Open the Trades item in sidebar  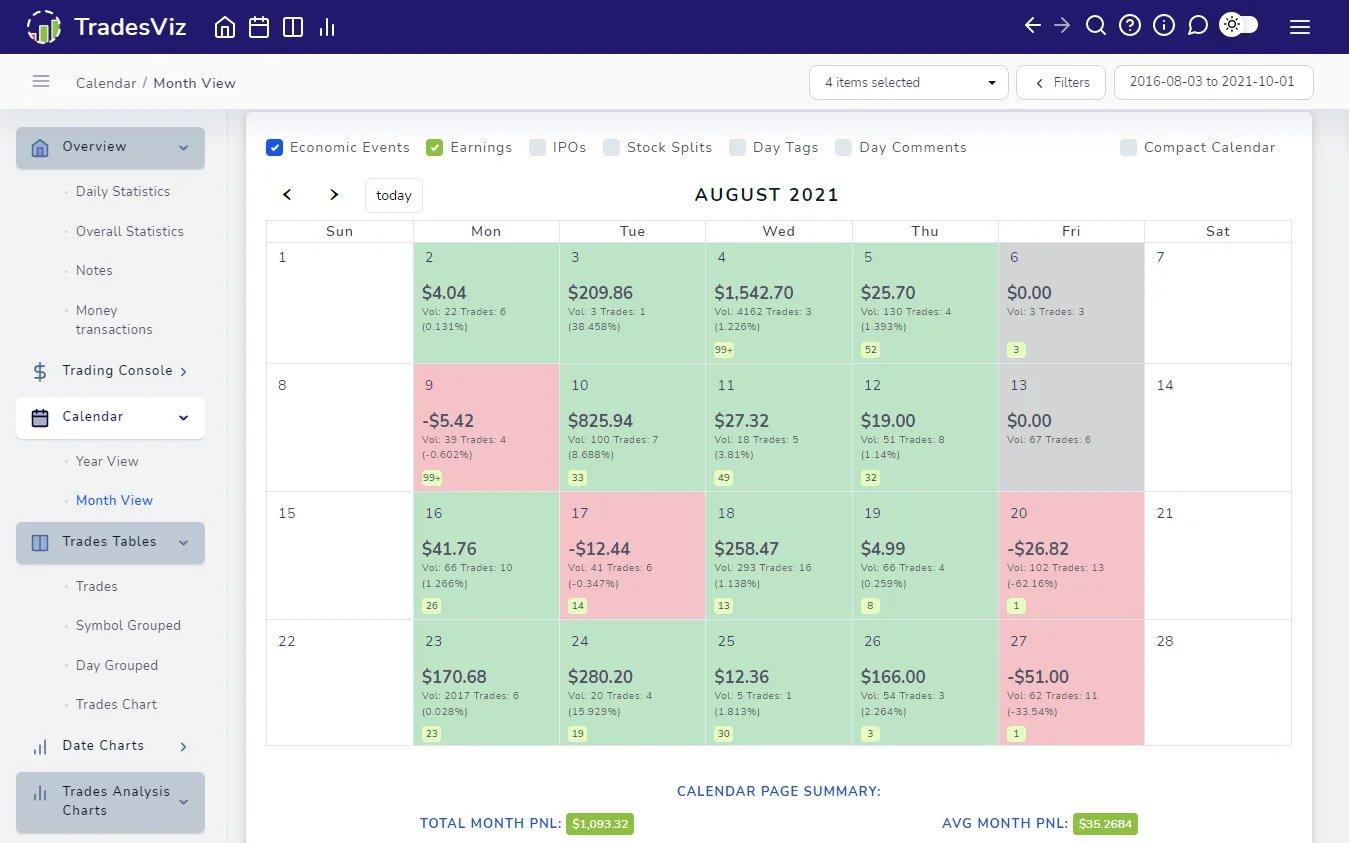(97, 587)
